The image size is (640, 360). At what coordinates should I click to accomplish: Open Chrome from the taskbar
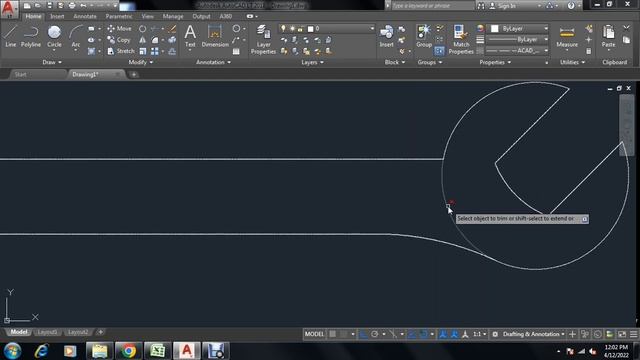[128, 351]
